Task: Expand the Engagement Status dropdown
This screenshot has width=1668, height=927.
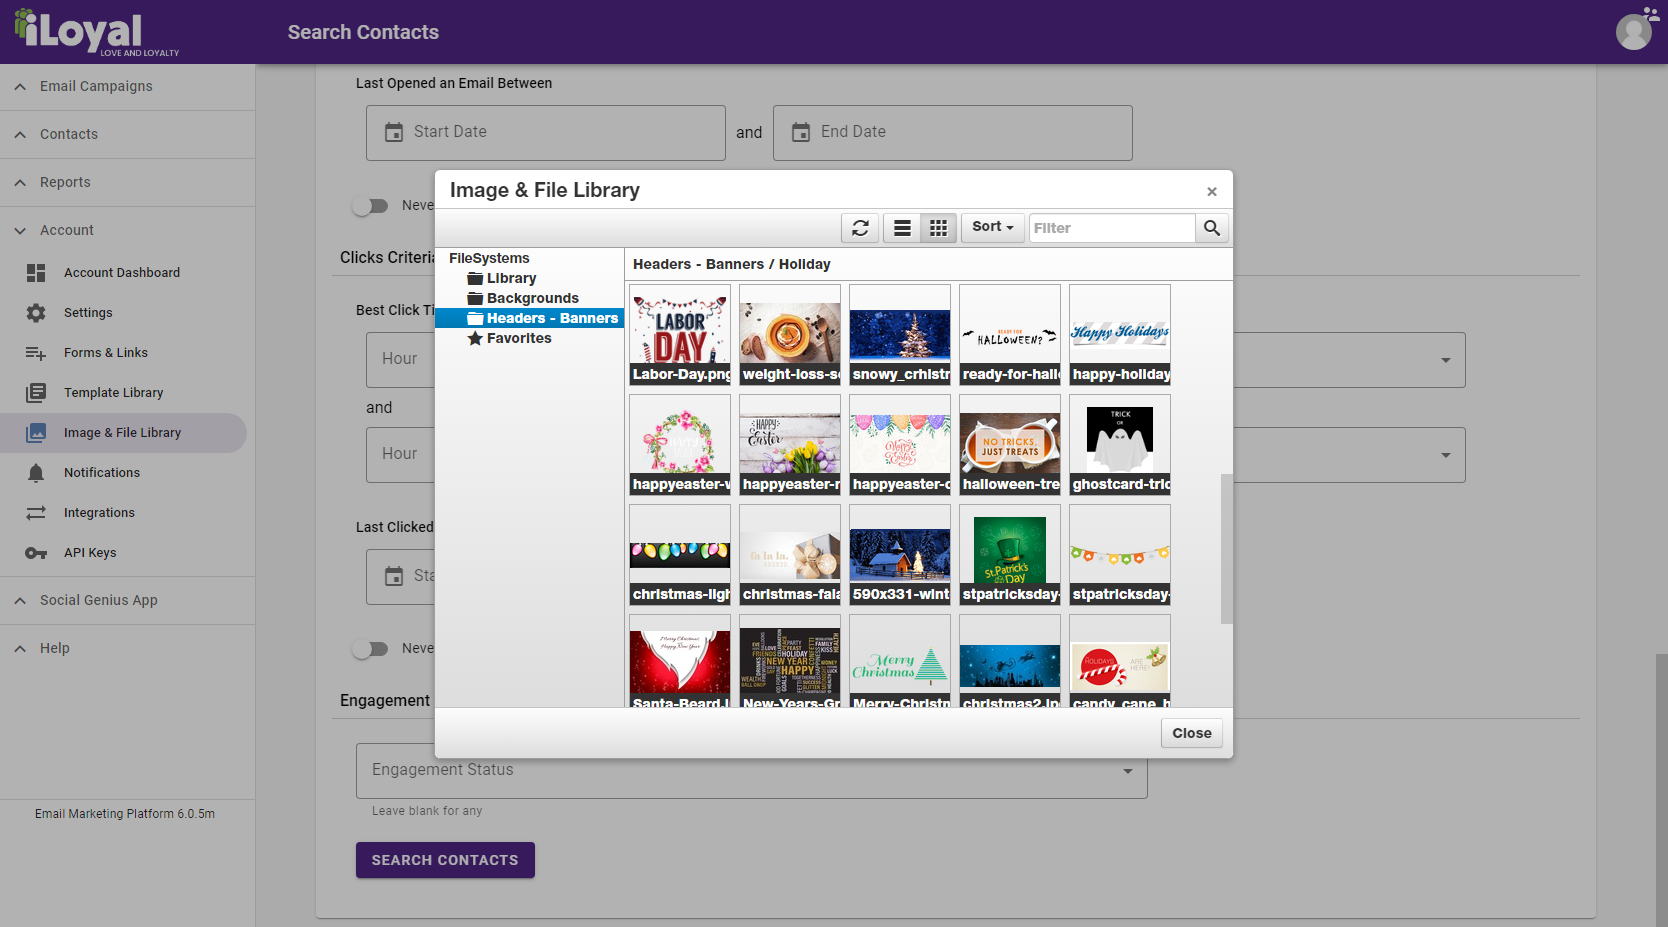Action: point(1127,771)
